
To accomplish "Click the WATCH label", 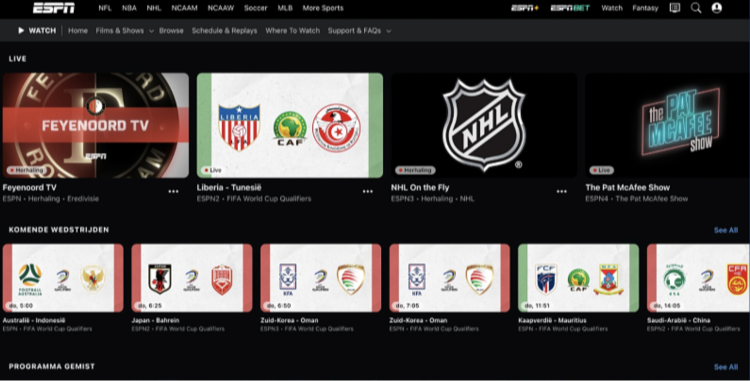I will 42,31.
